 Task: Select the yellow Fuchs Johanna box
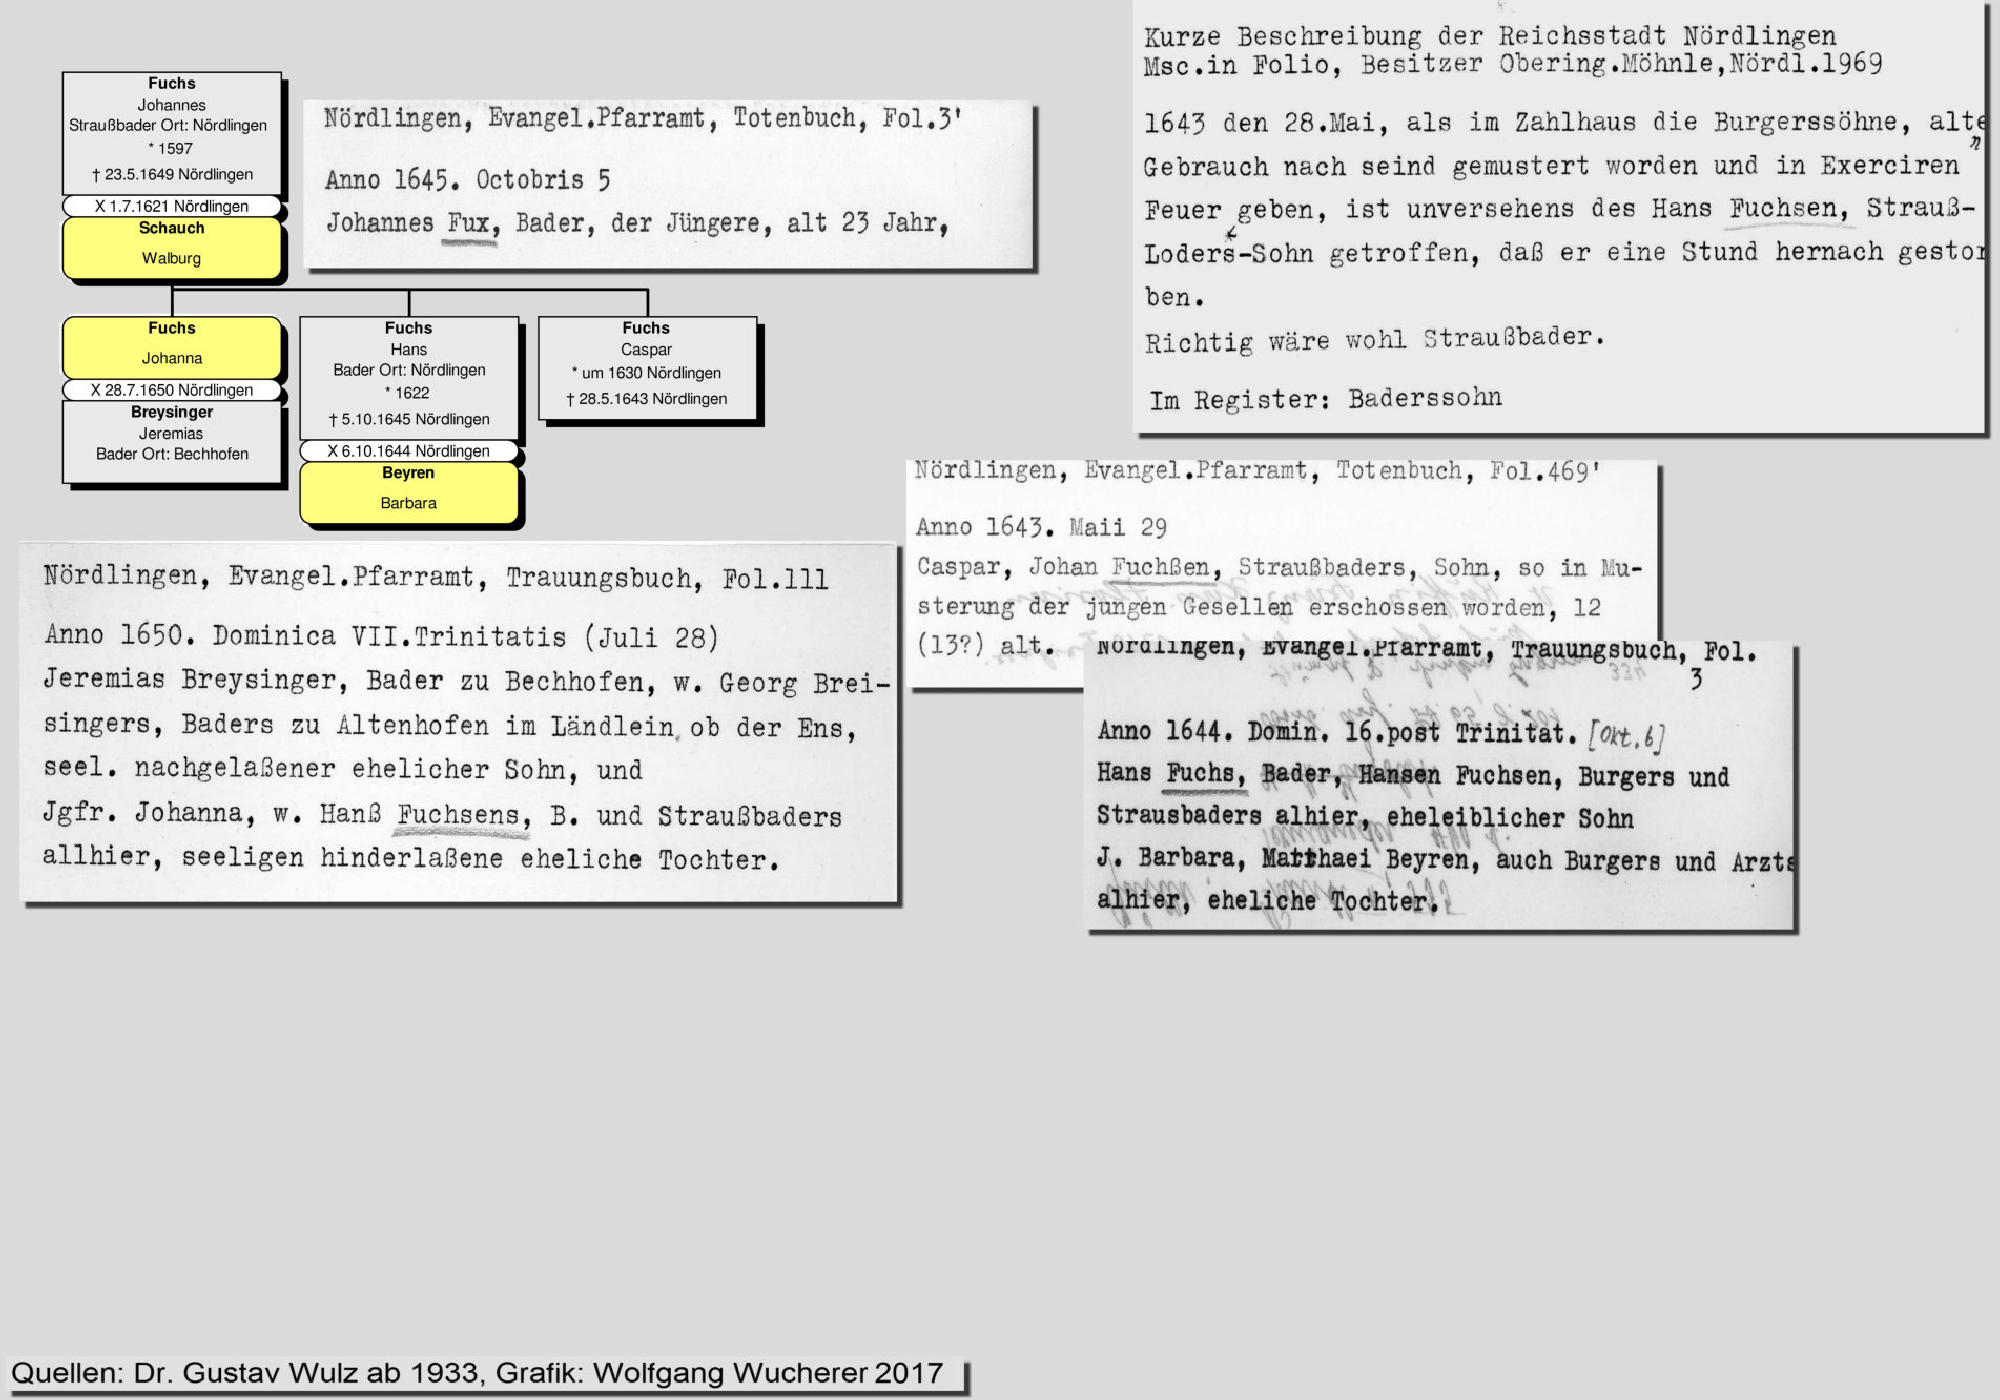point(172,345)
